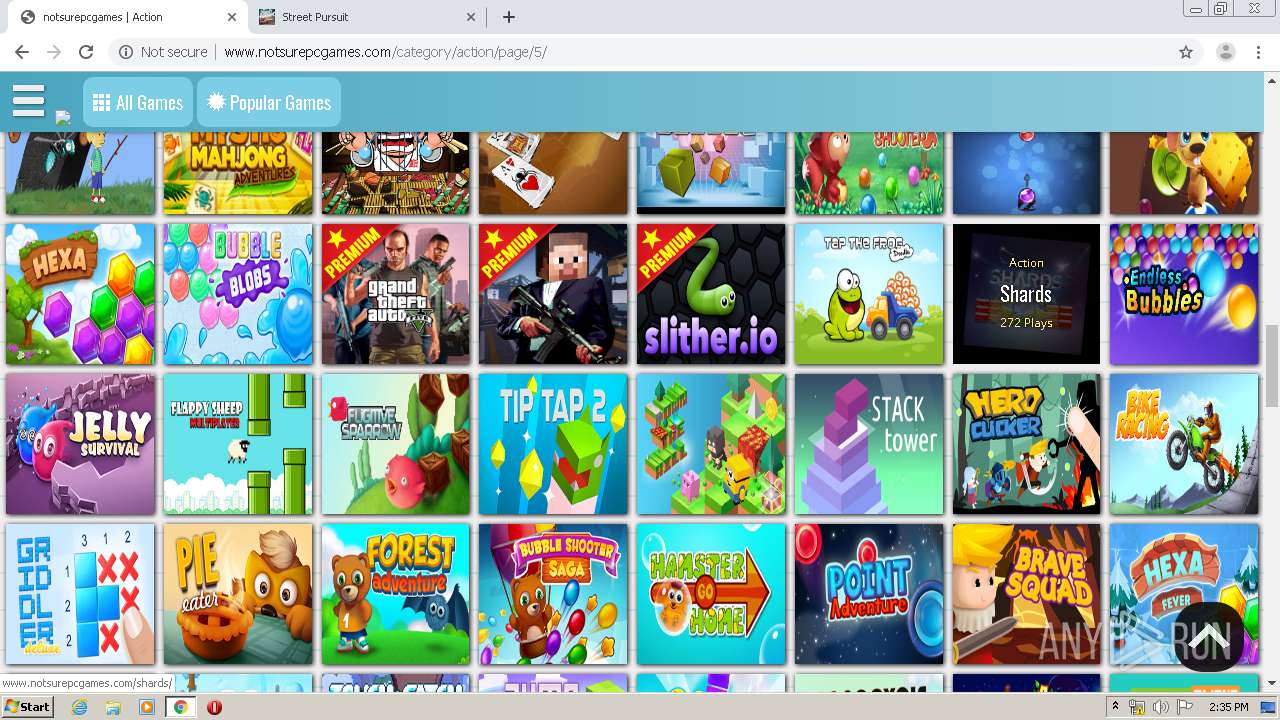Screen dimensions: 1280x720
Task: Open the Bubble Blobs game
Action: [238, 294]
